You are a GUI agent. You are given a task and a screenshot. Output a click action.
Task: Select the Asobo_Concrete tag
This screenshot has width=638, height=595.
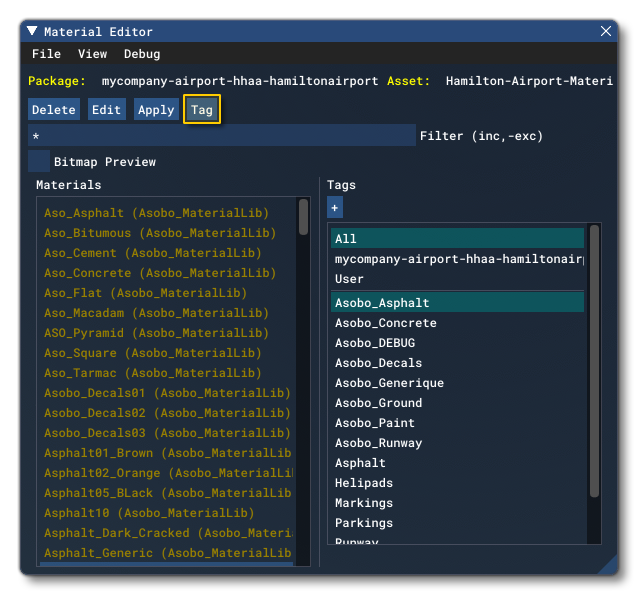(457, 322)
